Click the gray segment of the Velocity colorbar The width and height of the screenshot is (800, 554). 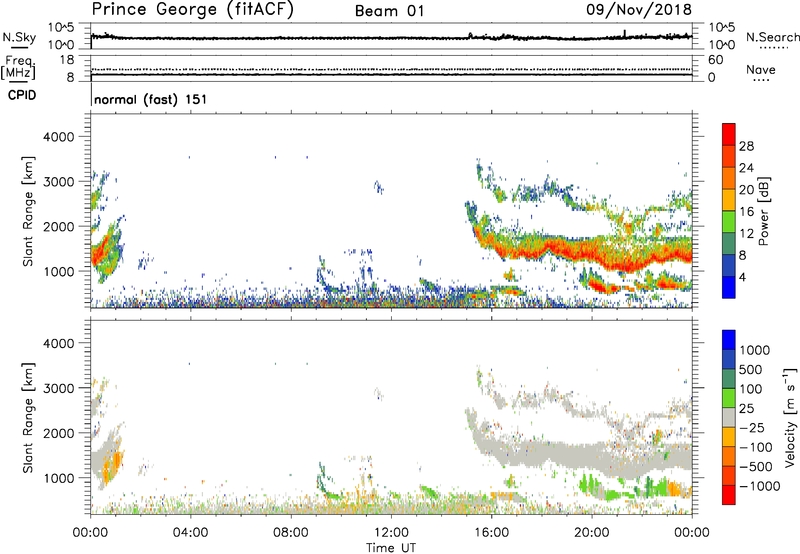pyautogui.click(x=729, y=417)
